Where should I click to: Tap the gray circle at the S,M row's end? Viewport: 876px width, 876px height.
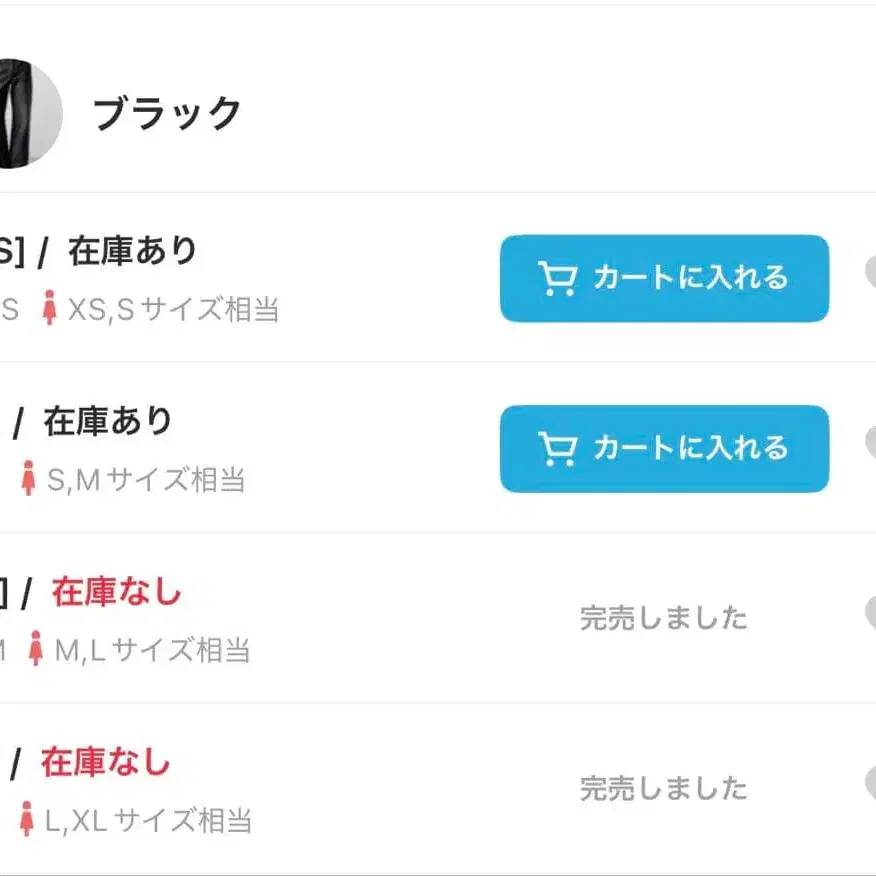click(x=870, y=442)
